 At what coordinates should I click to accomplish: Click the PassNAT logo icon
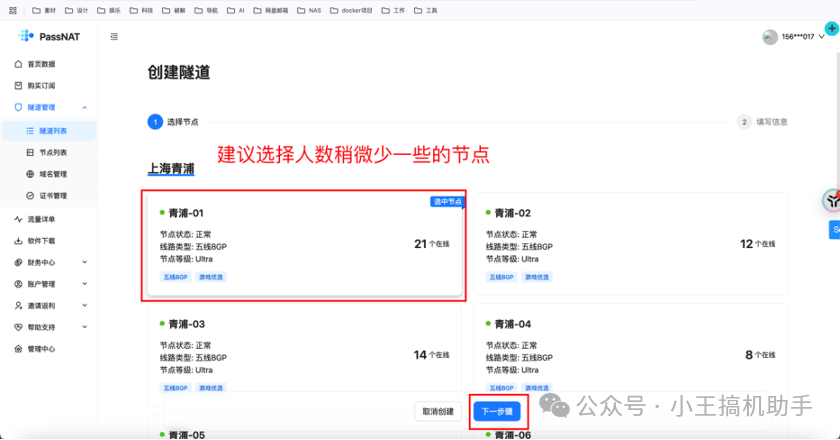tap(25, 37)
